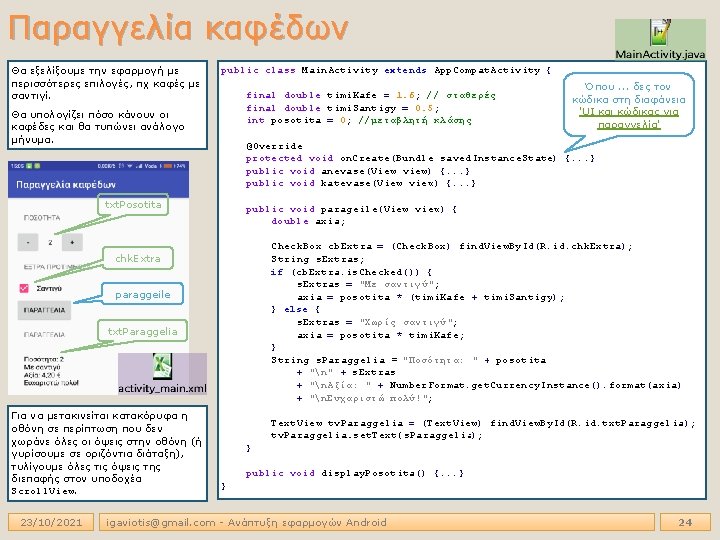
Task: Click the 'if (cbExtra.isChecked())' line
Action: point(351,272)
